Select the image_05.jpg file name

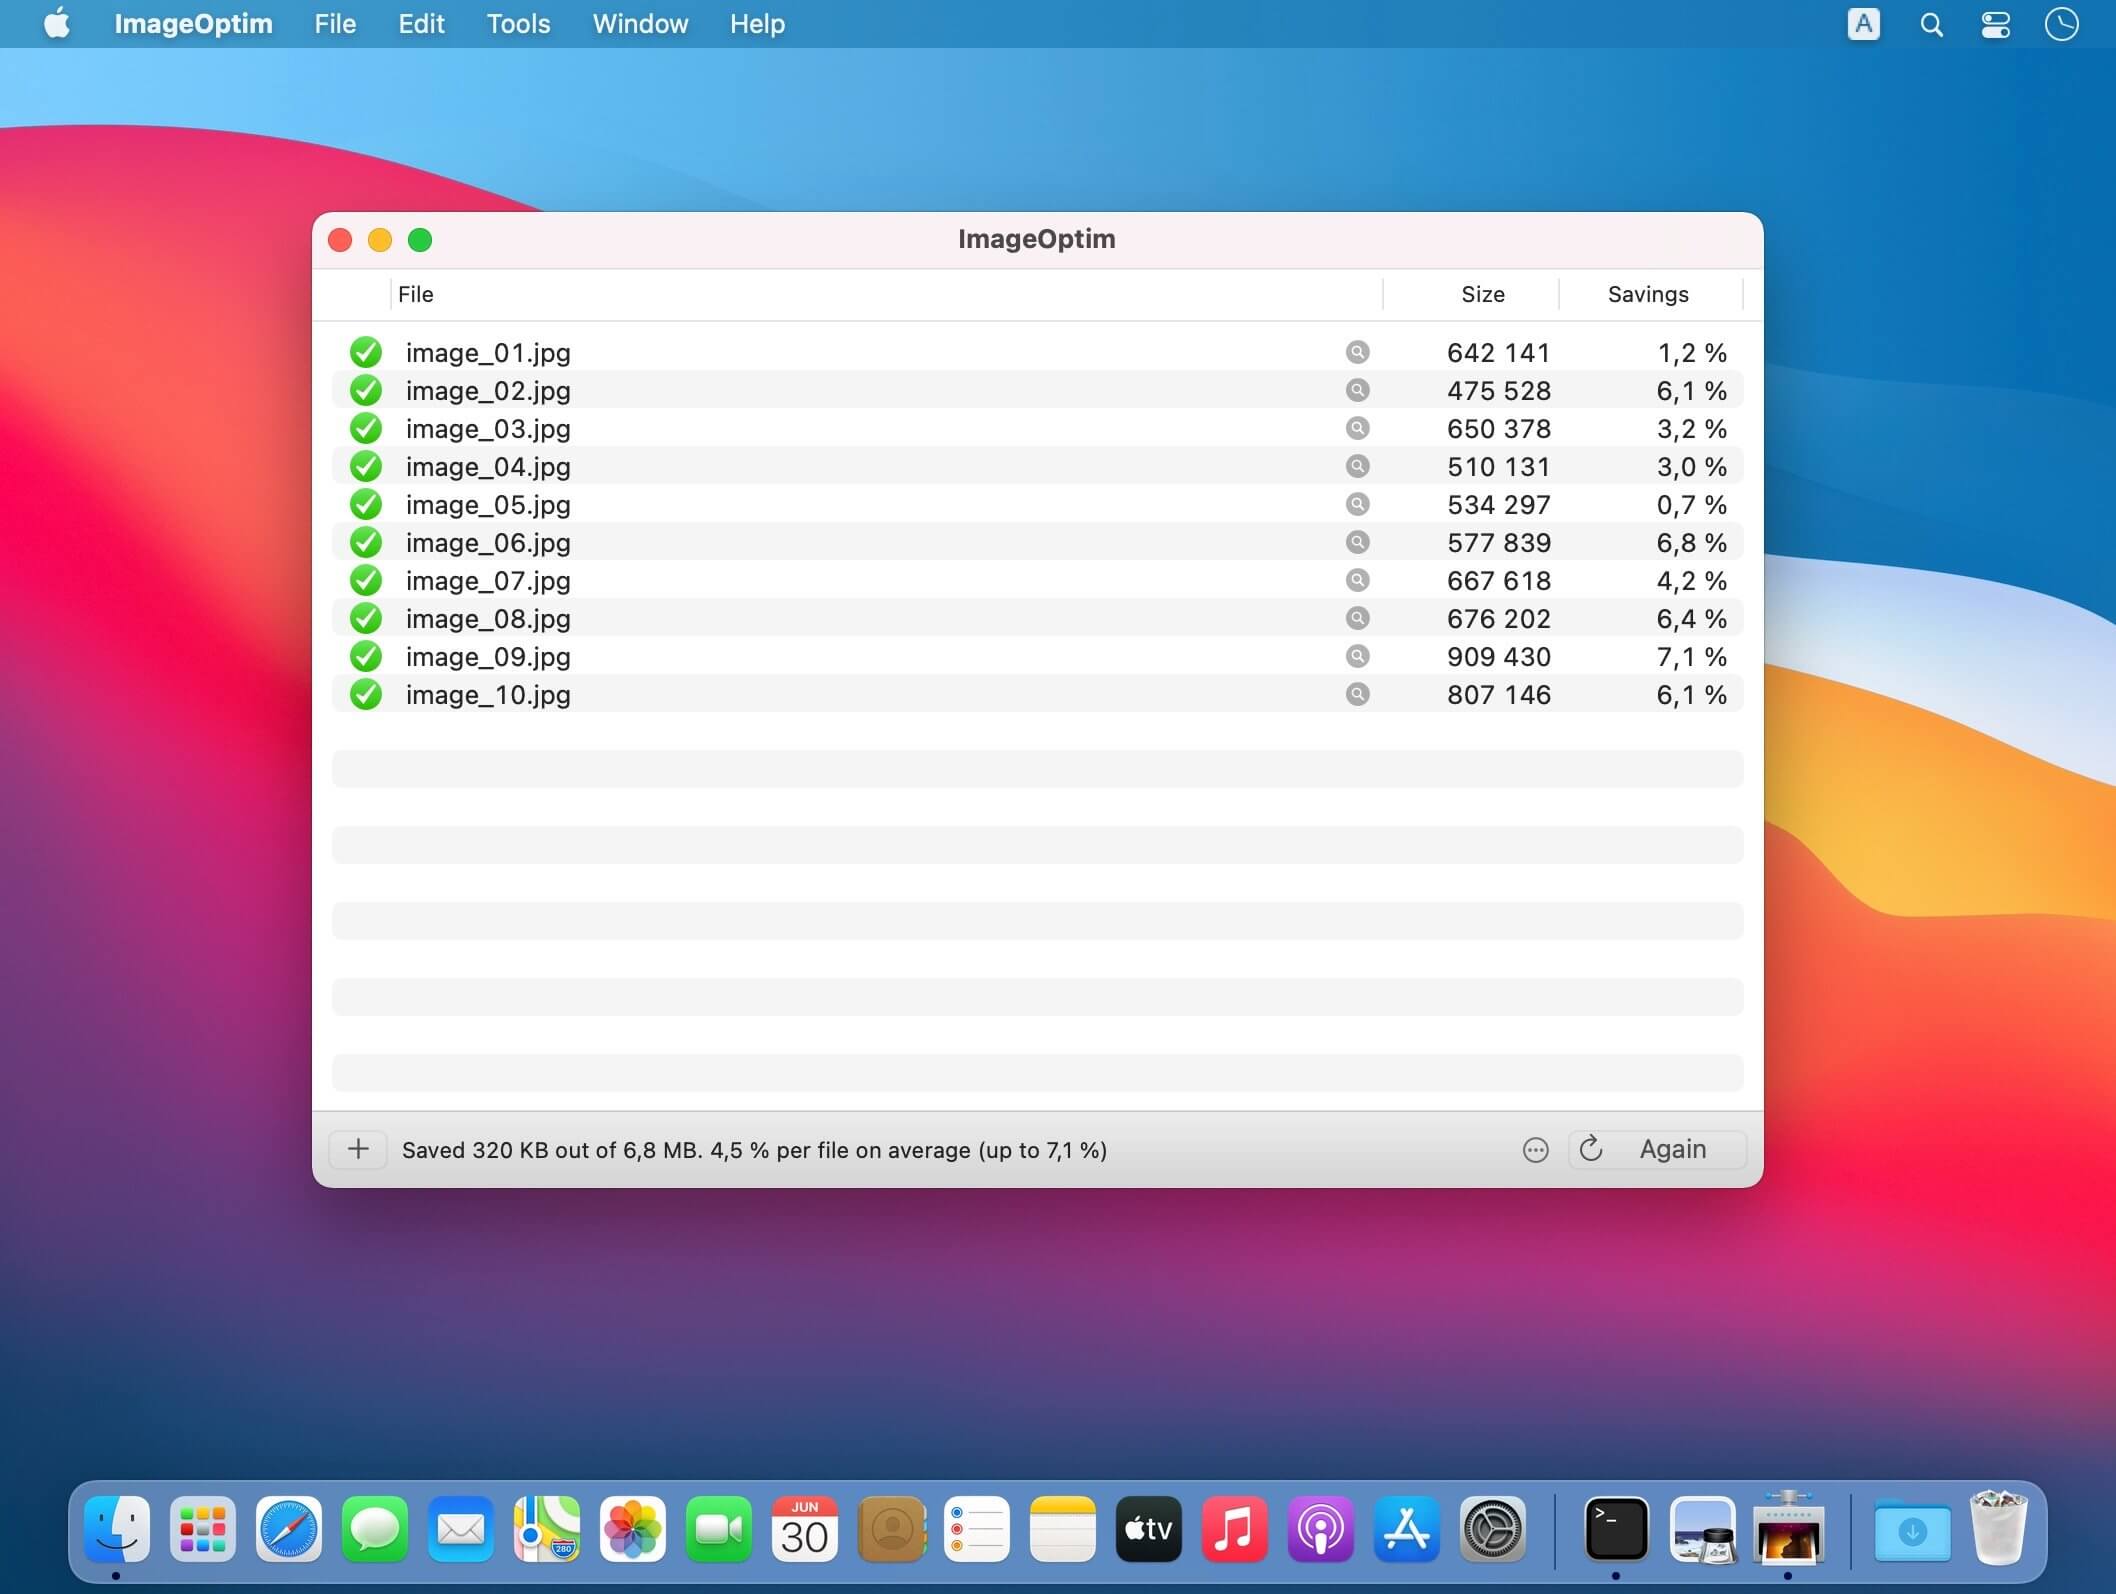click(488, 505)
